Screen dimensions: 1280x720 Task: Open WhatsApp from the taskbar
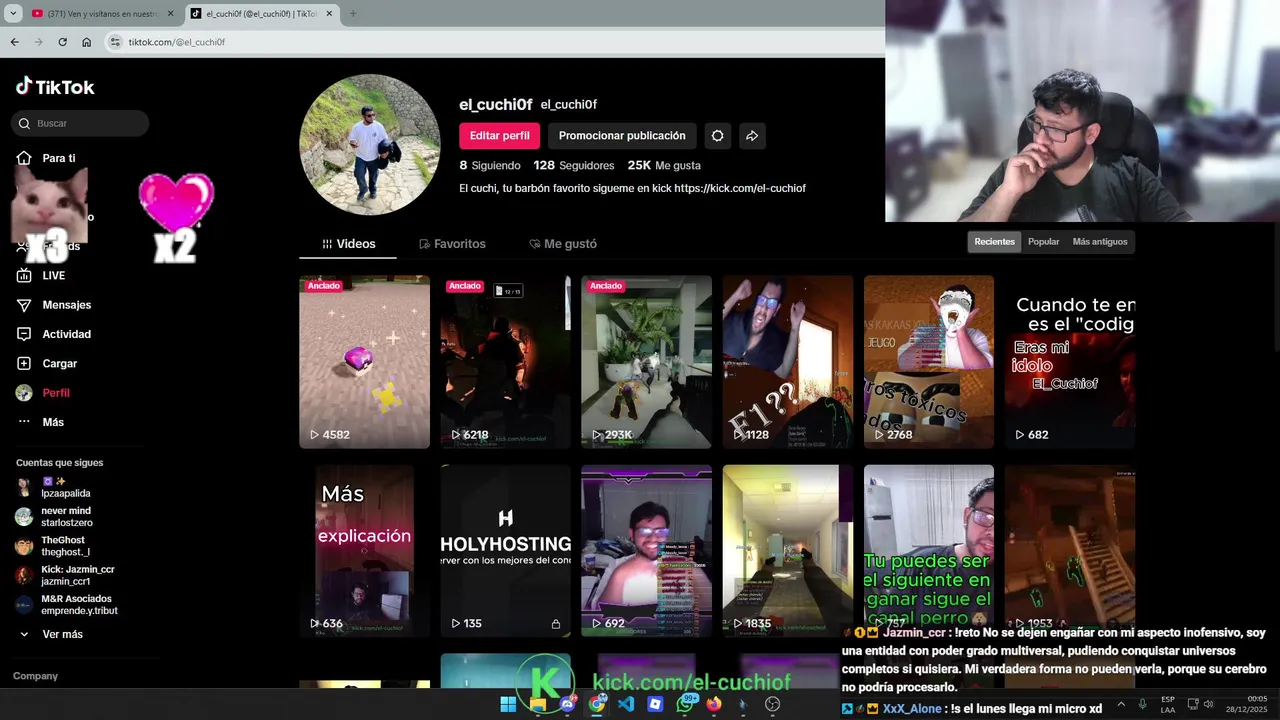tap(685, 704)
